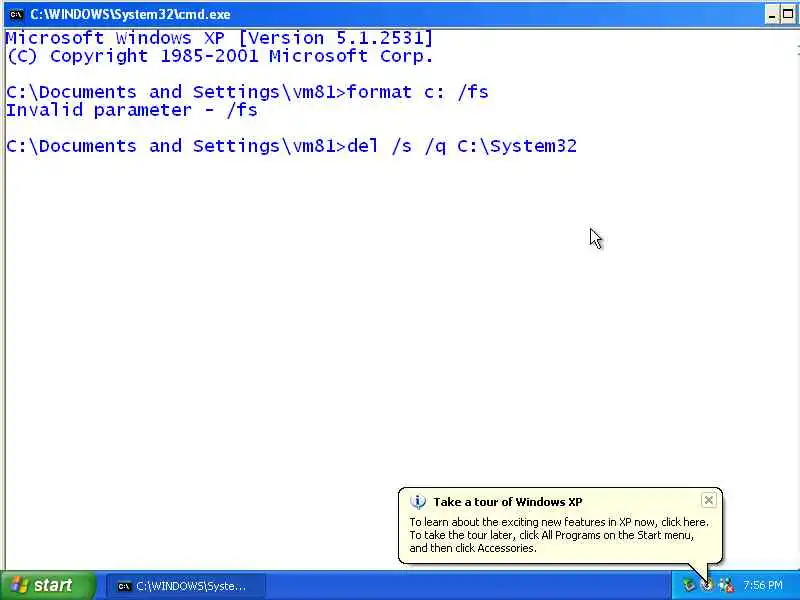The width and height of the screenshot is (800, 600).
Task: Maximize the cmd.exe window
Action: pyautogui.click(x=789, y=15)
